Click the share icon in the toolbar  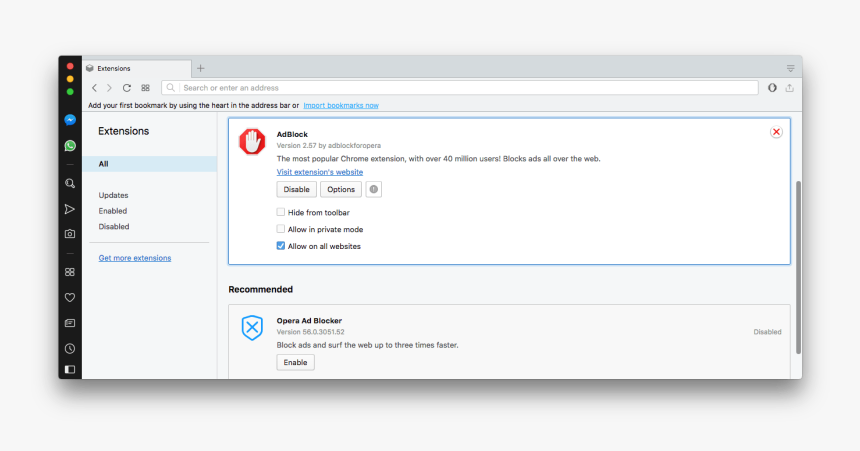789,88
